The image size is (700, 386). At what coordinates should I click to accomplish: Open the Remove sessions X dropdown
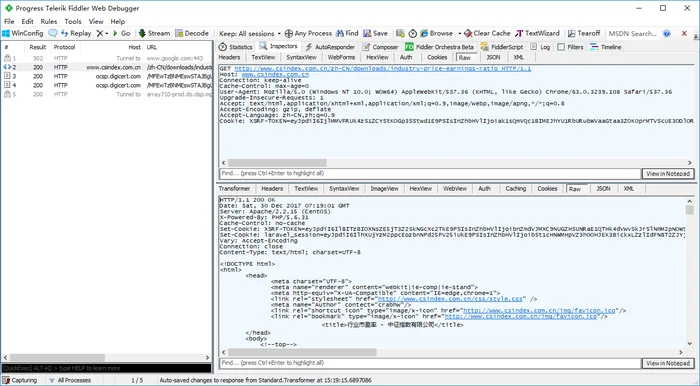[x=102, y=33]
